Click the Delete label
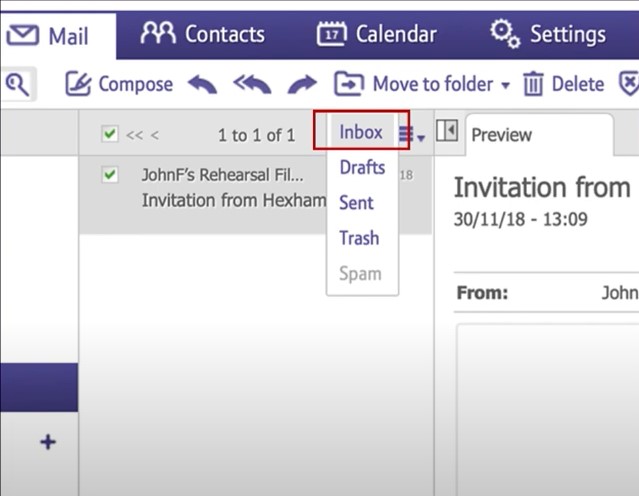Image resolution: width=639 pixels, height=496 pixels. [578, 84]
